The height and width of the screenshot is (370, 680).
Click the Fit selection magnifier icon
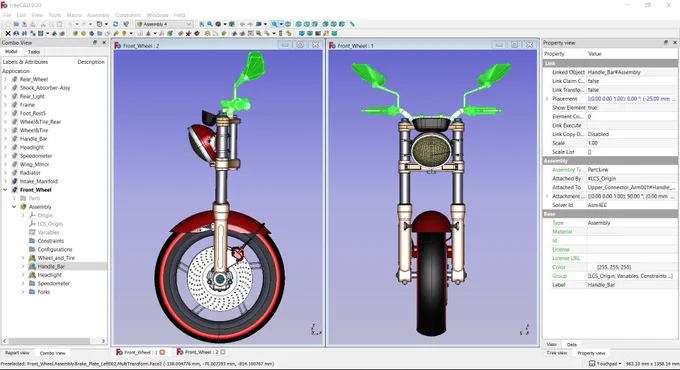pyautogui.click(x=210, y=24)
